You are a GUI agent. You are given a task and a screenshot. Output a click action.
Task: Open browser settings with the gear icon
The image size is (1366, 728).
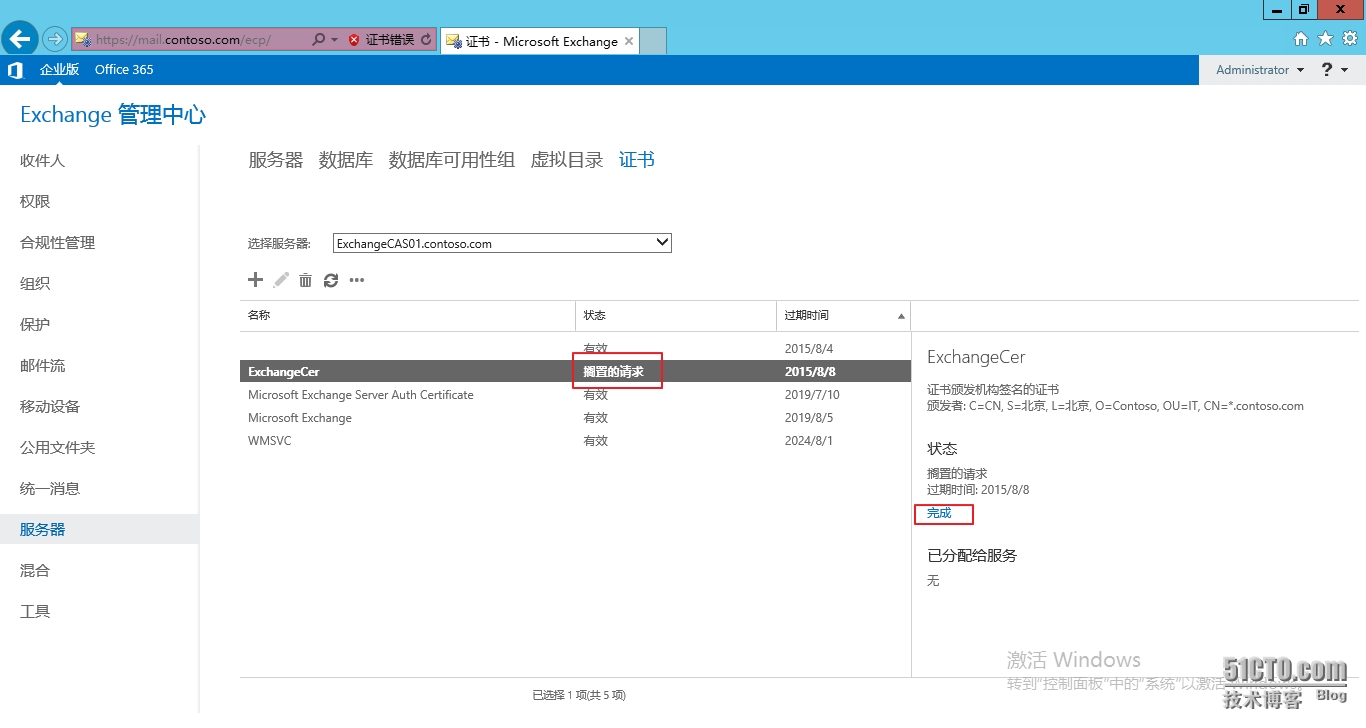point(1348,38)
